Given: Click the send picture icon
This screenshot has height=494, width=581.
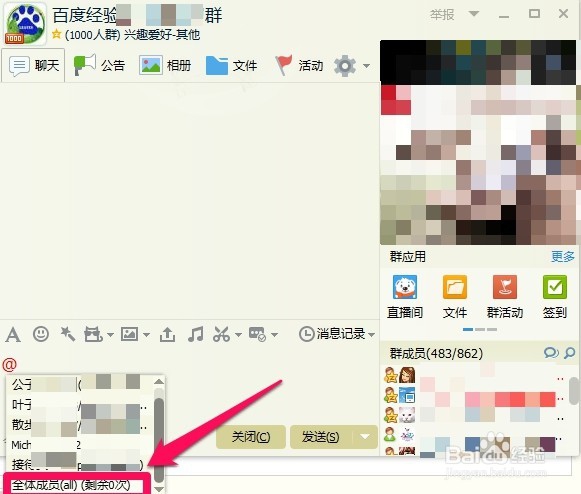Looking at the screenshot, I should 129,334.
